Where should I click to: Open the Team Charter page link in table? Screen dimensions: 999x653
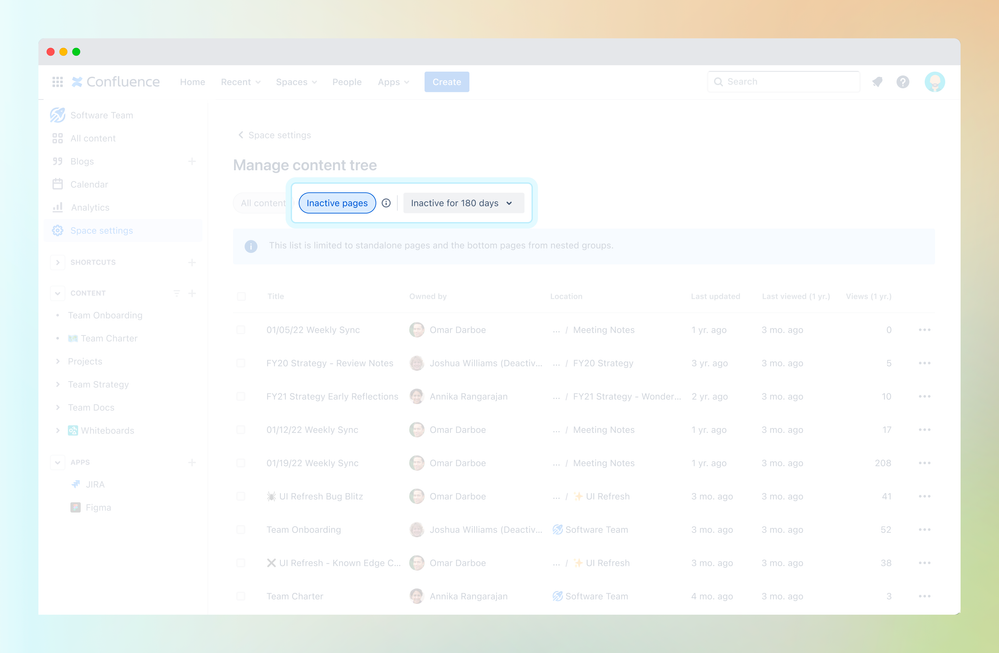point(294,596)
